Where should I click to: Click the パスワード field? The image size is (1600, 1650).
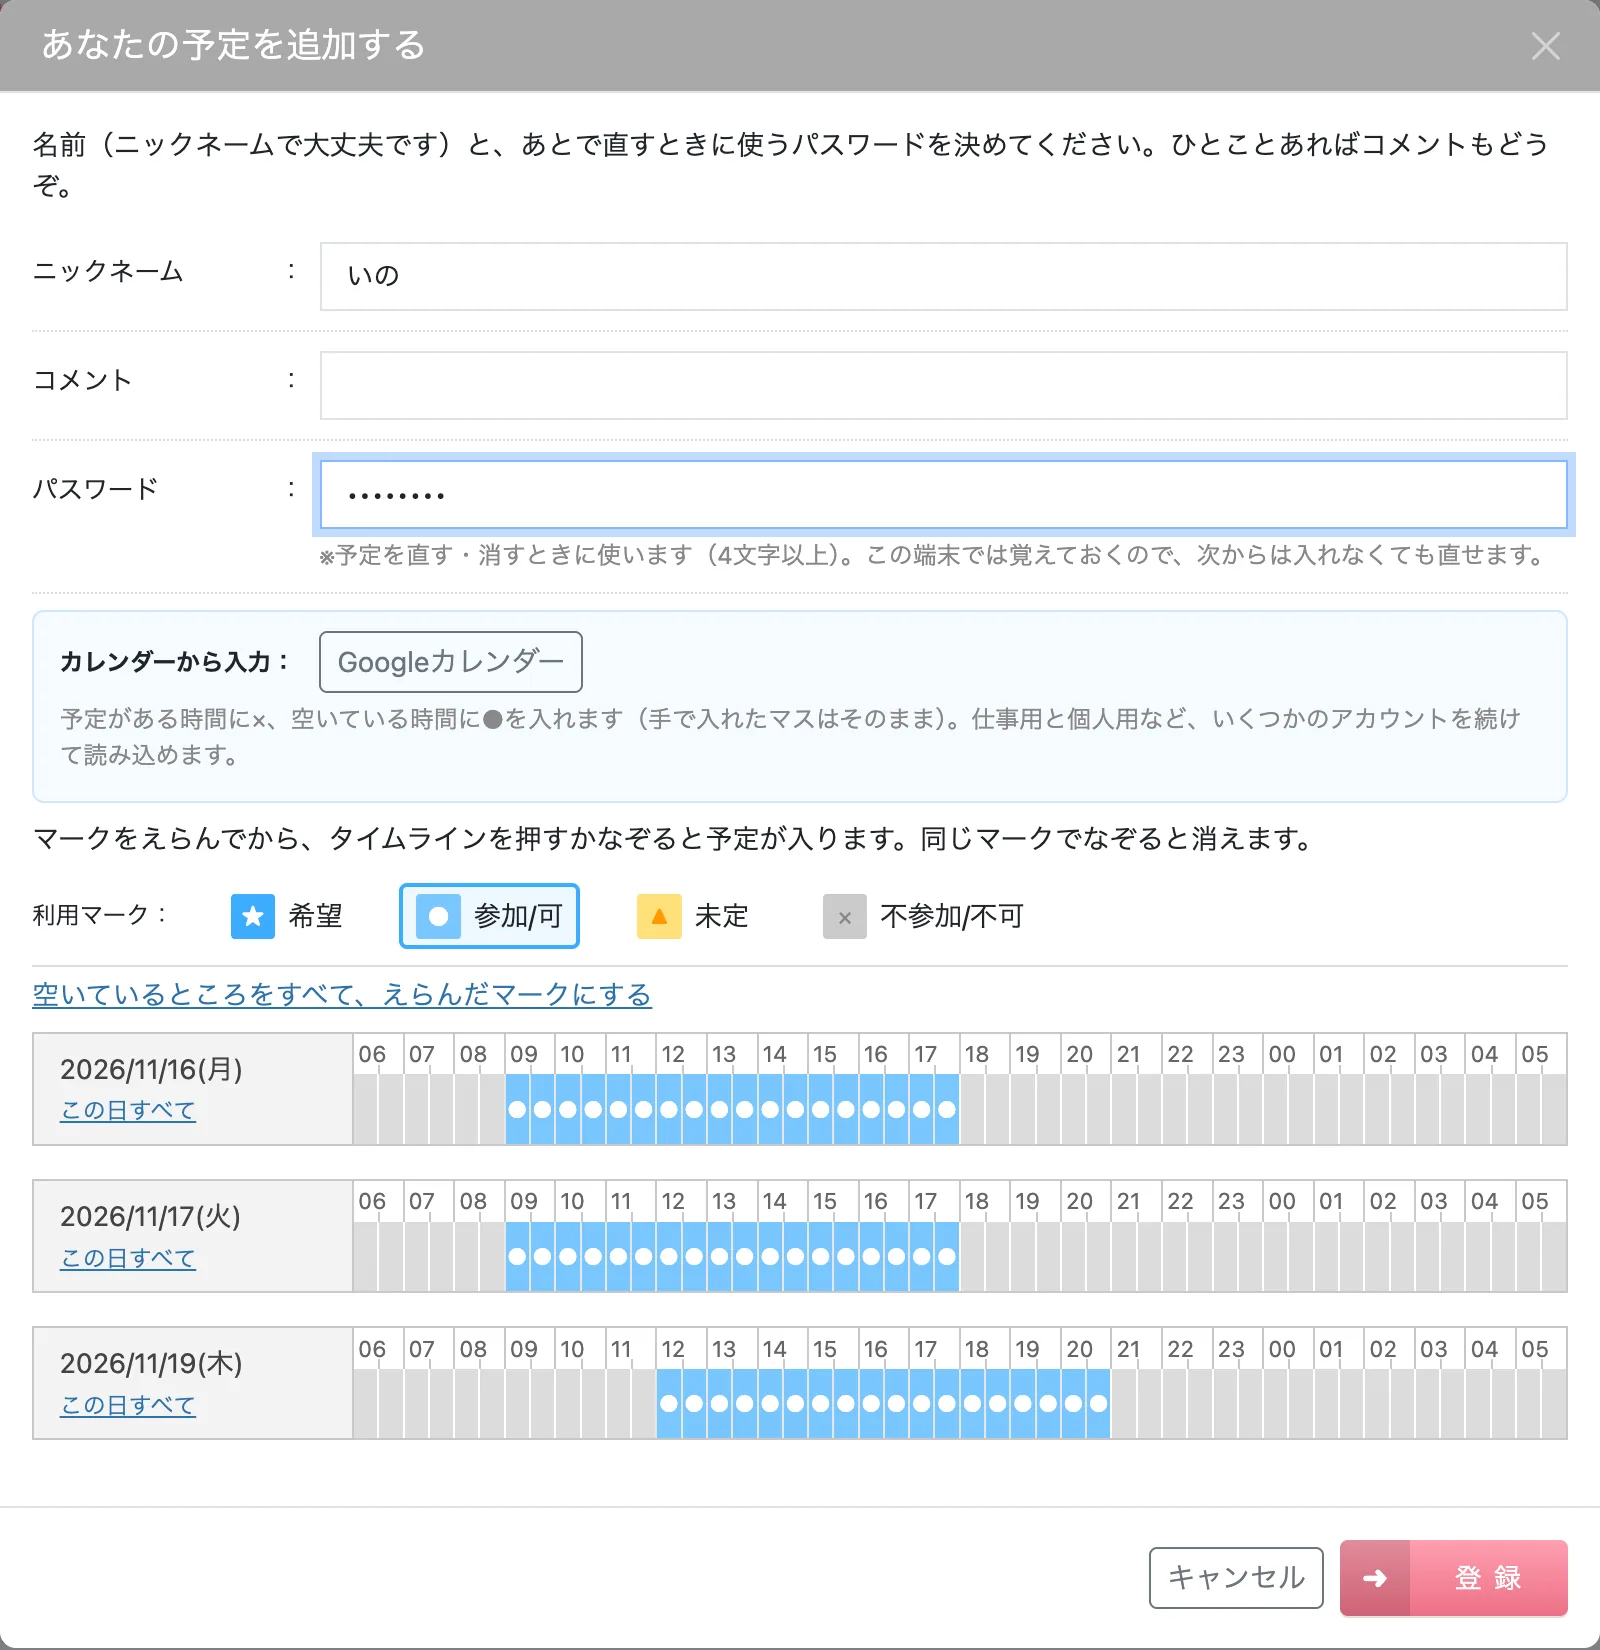pos(943,494)
